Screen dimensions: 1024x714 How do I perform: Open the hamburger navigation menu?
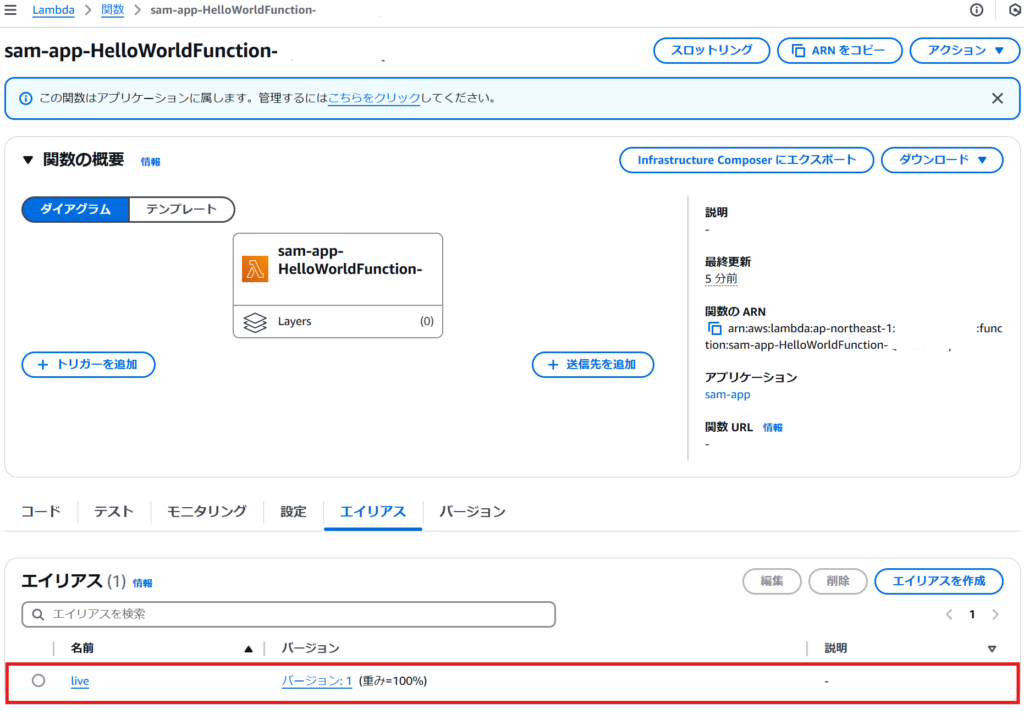coord(10,10)
